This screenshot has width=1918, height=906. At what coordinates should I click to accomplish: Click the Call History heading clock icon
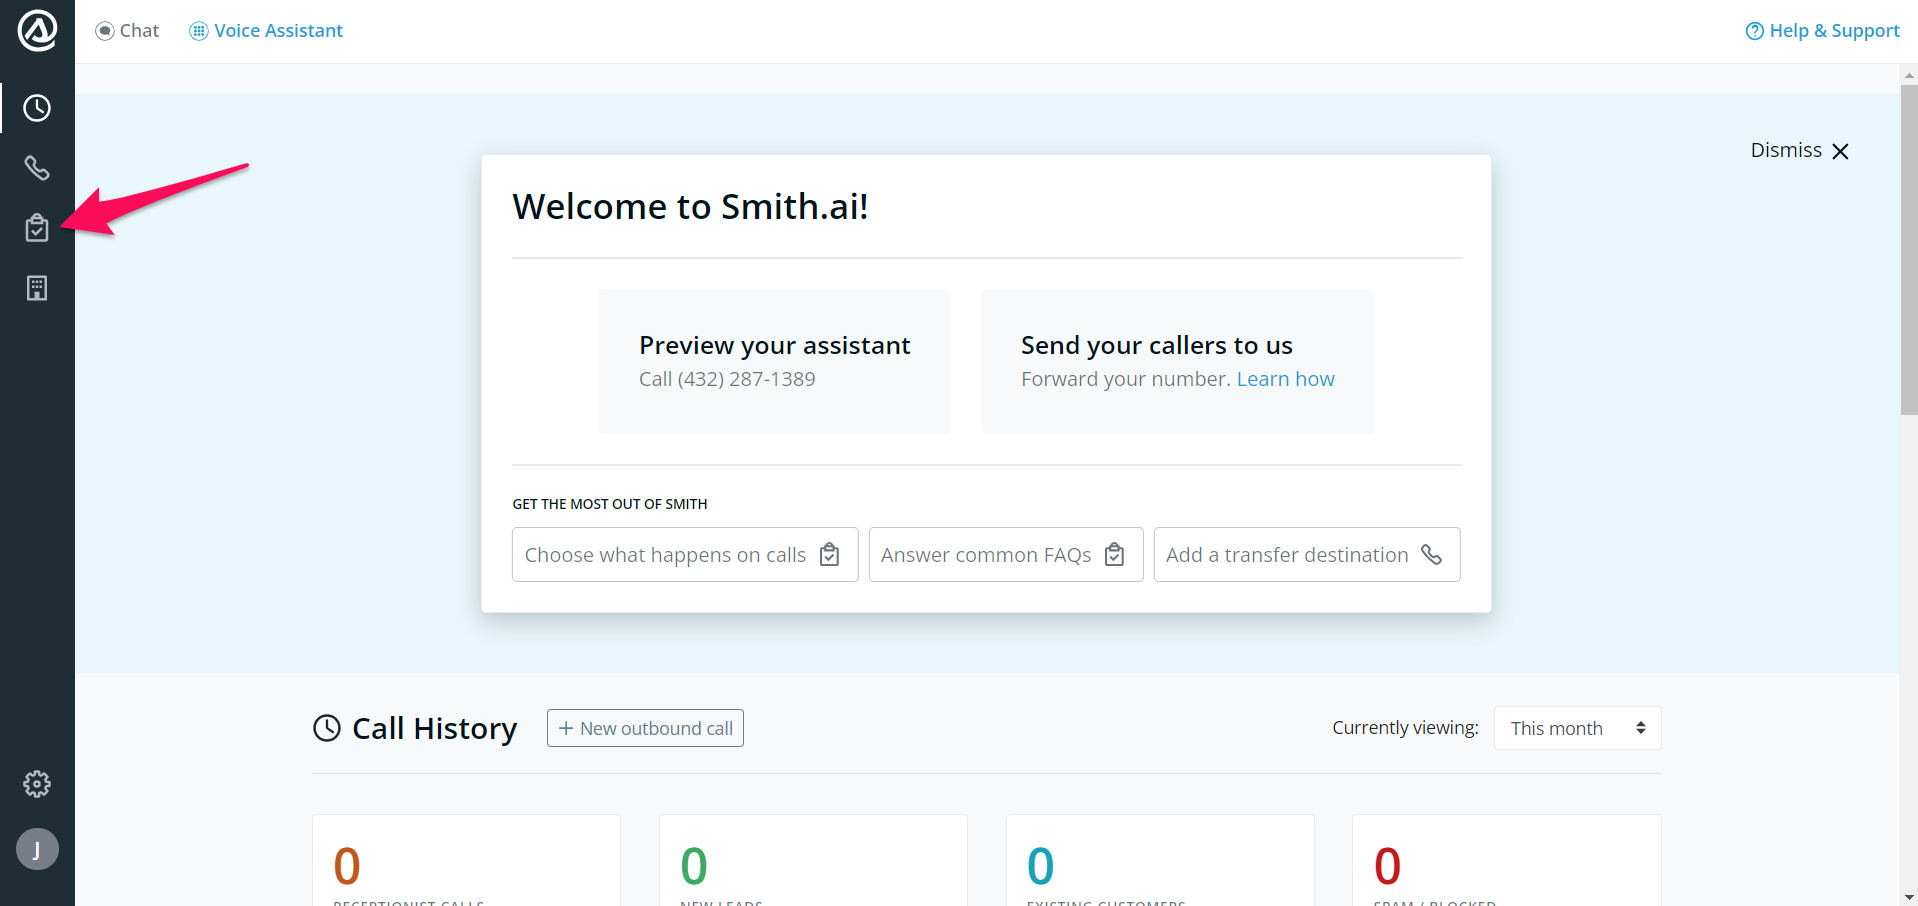click(327, 728)
